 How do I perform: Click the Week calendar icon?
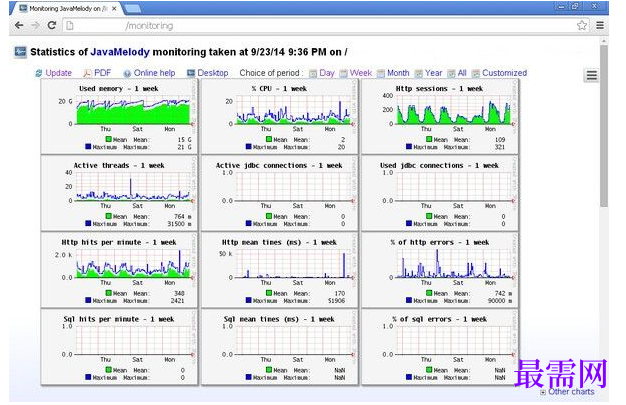343,73
